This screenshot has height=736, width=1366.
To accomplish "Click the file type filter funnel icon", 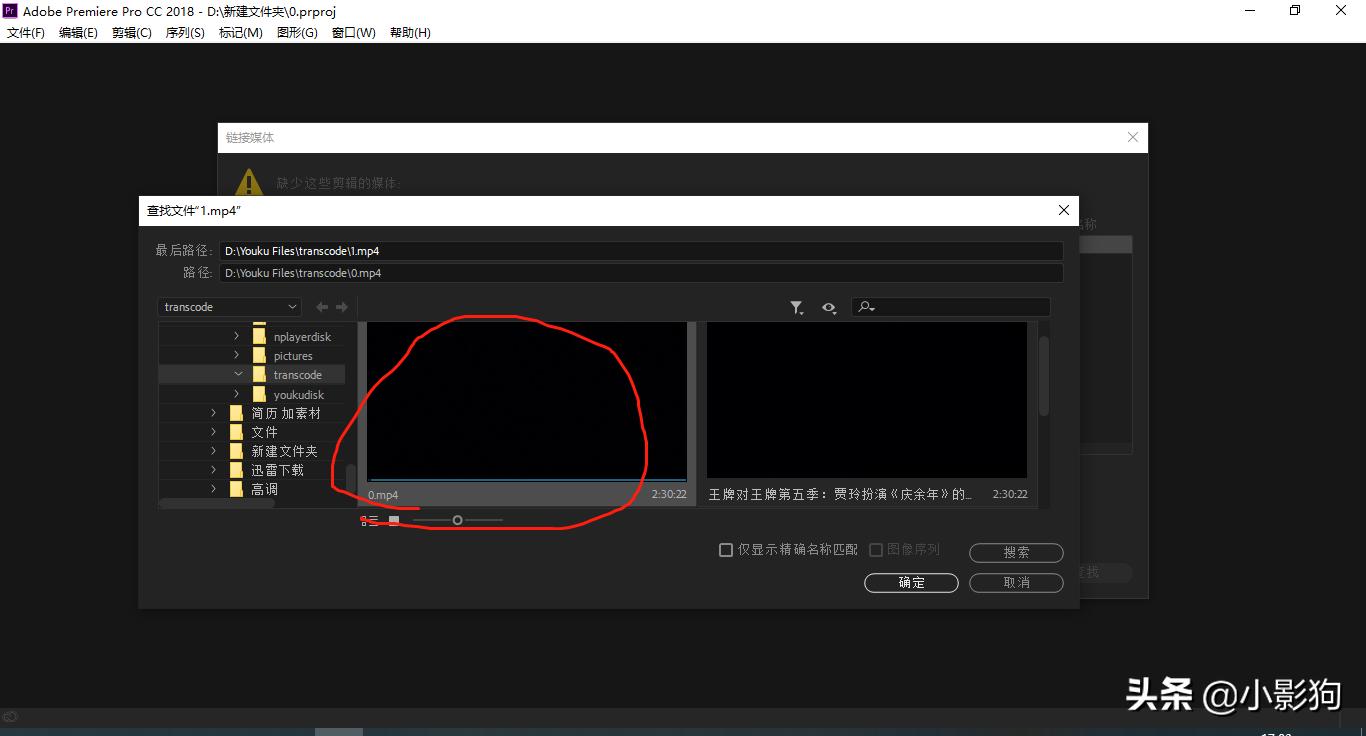I will point(796,308).
